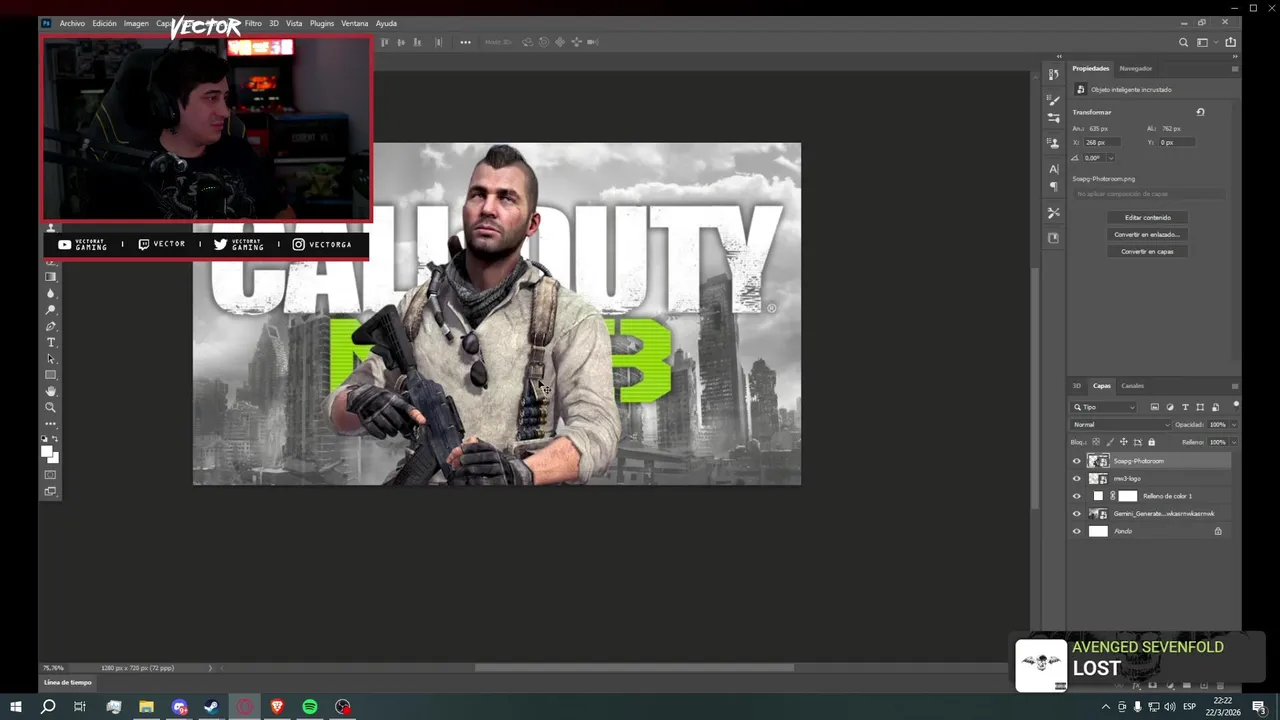Image resolution: width=1280 pixels, height=720 pixels.
Task: Open the Edición menu
Action: [x=105, y=23]
